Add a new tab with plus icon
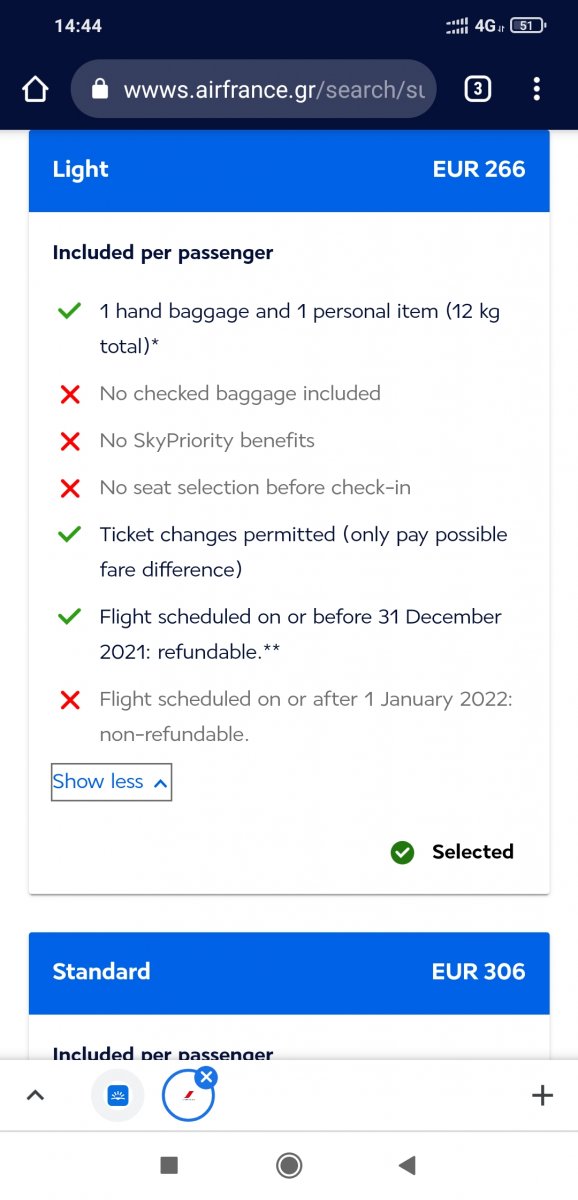Image resolution: width=578 pixels, height=1200 pixels. [542, 1096]
